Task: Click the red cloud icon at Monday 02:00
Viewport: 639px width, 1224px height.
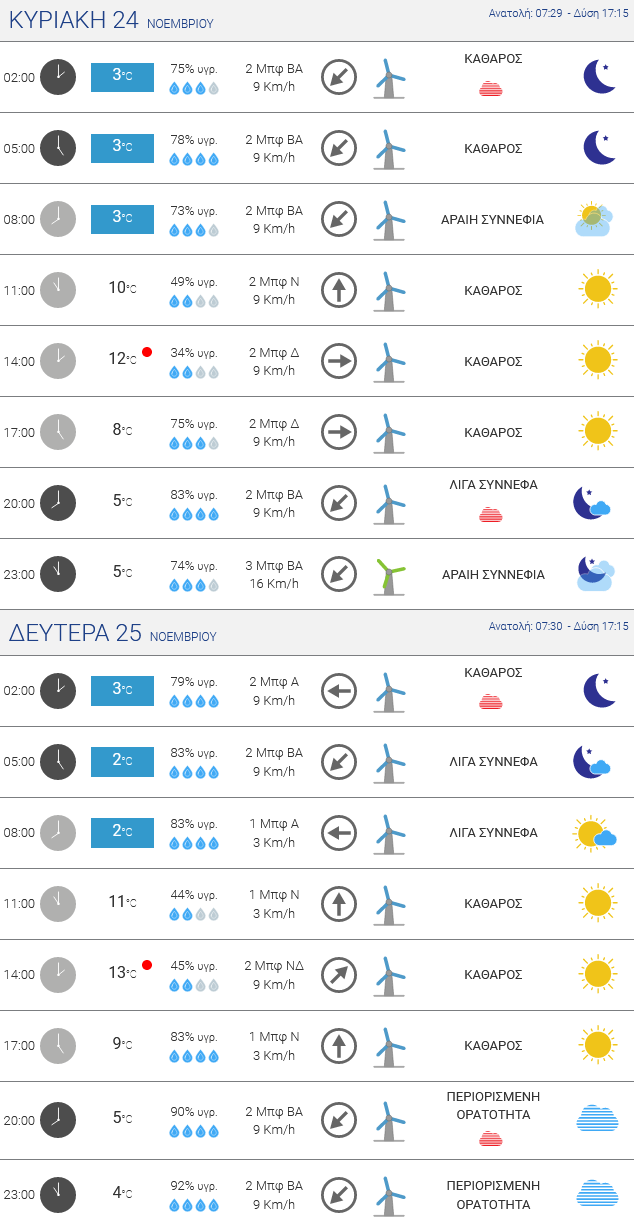Action: pyautogui.click(x=490, y=702)
